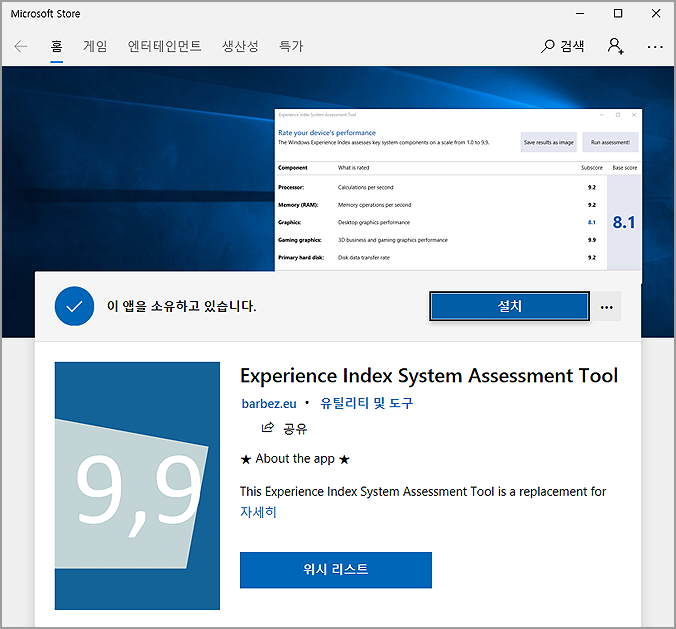Screen dimensions: 676x629
Task: Click the app title Experience Index System Assessment Tool
Action: tap(429, 376)
